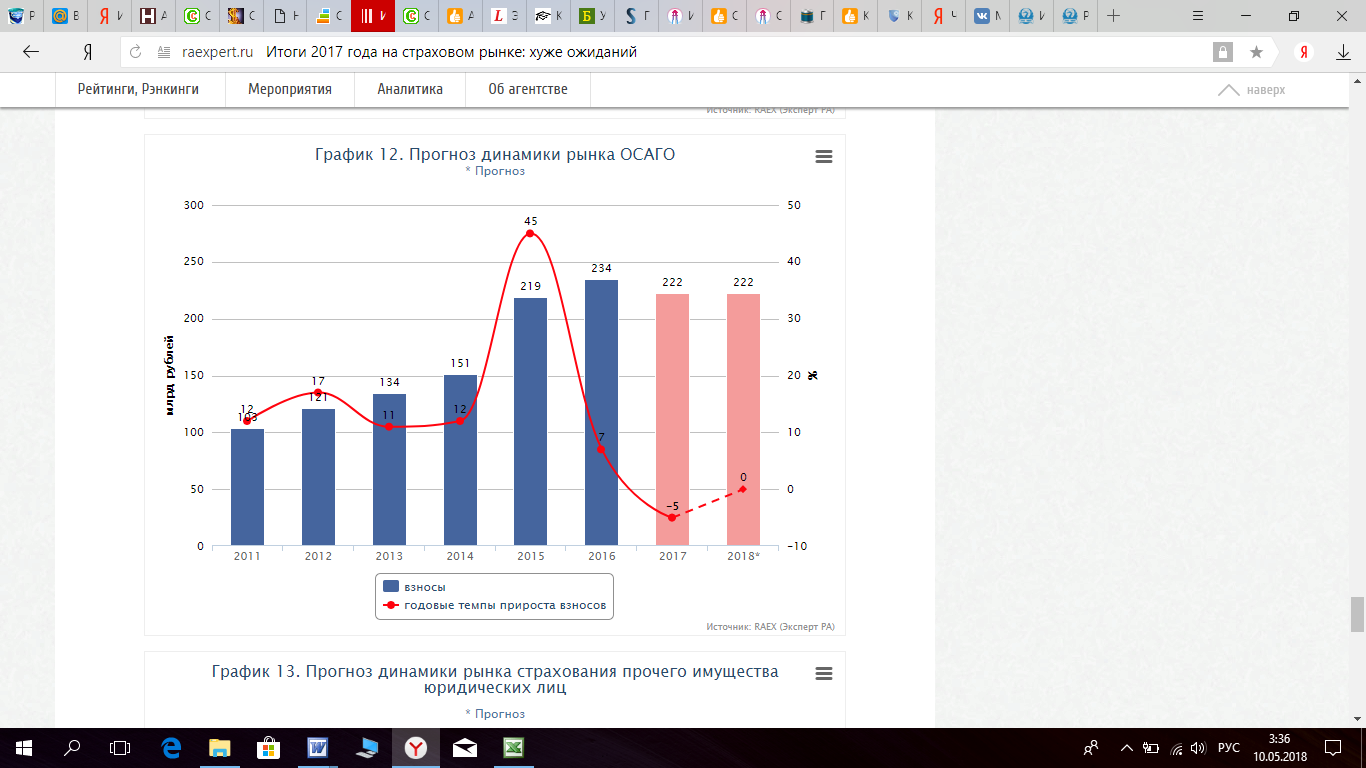Open chart 13 hamburger export menu
This screenshot has height=768, width=1366.
click(824, 674)
